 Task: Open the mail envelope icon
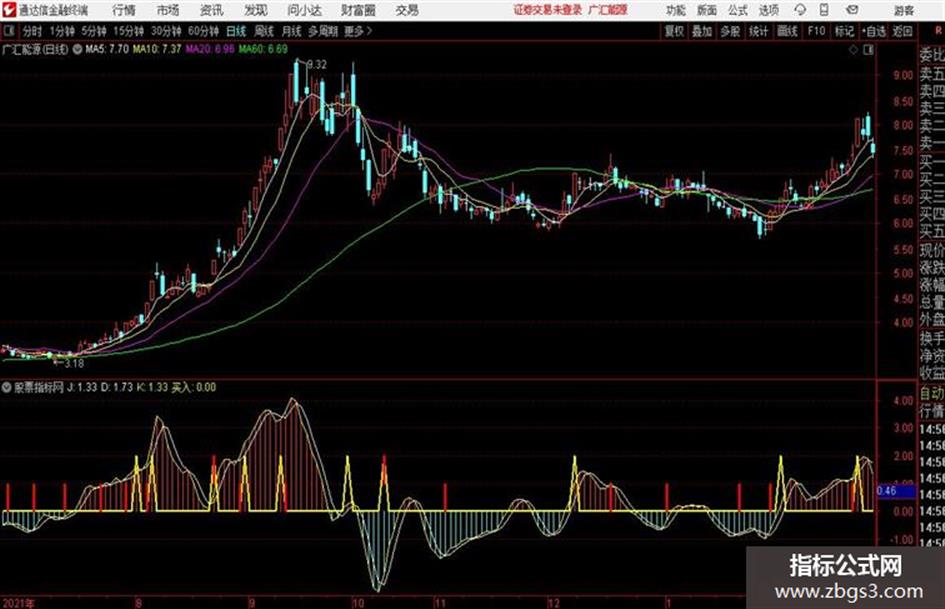[852, 10]
